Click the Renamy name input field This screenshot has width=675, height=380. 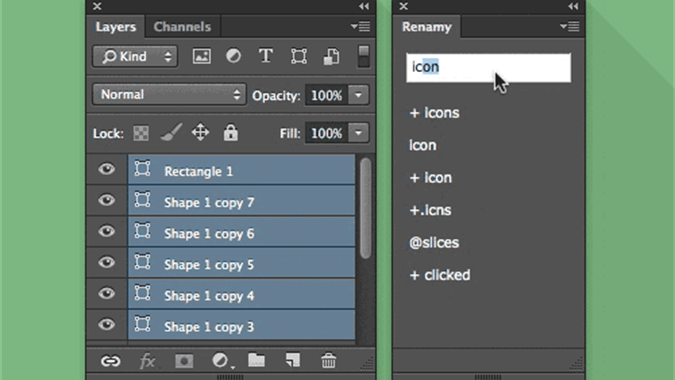point(489,68)
